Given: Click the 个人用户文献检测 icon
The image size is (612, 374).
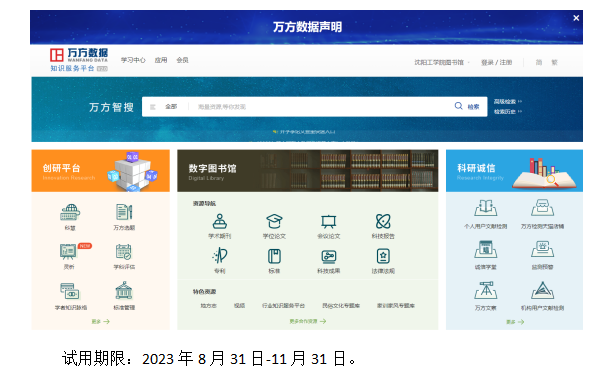Looking at the screenshot, I should 486,208.
